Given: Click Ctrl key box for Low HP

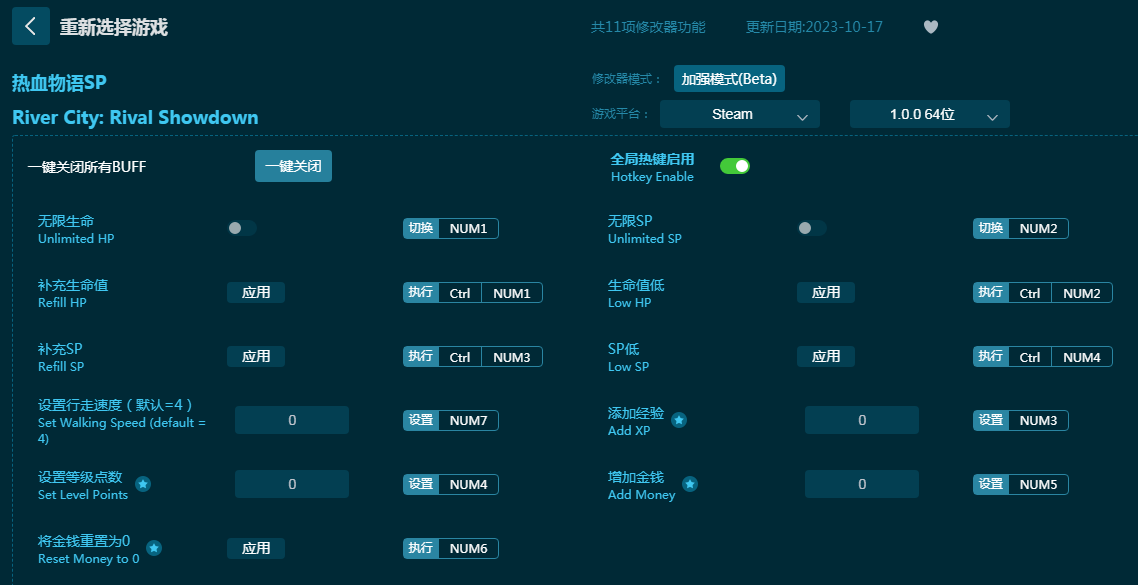Looking at the screenshot, I should 1029,293.
